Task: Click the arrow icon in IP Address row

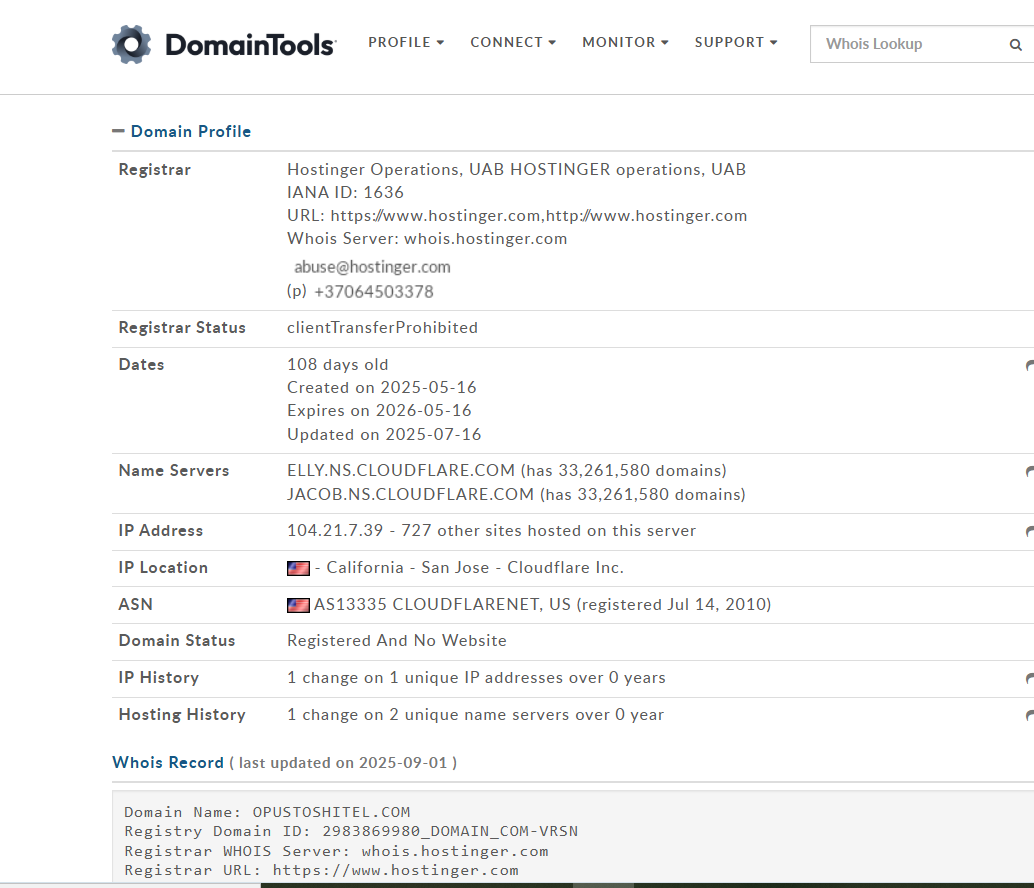Action: coord(1029,531)
